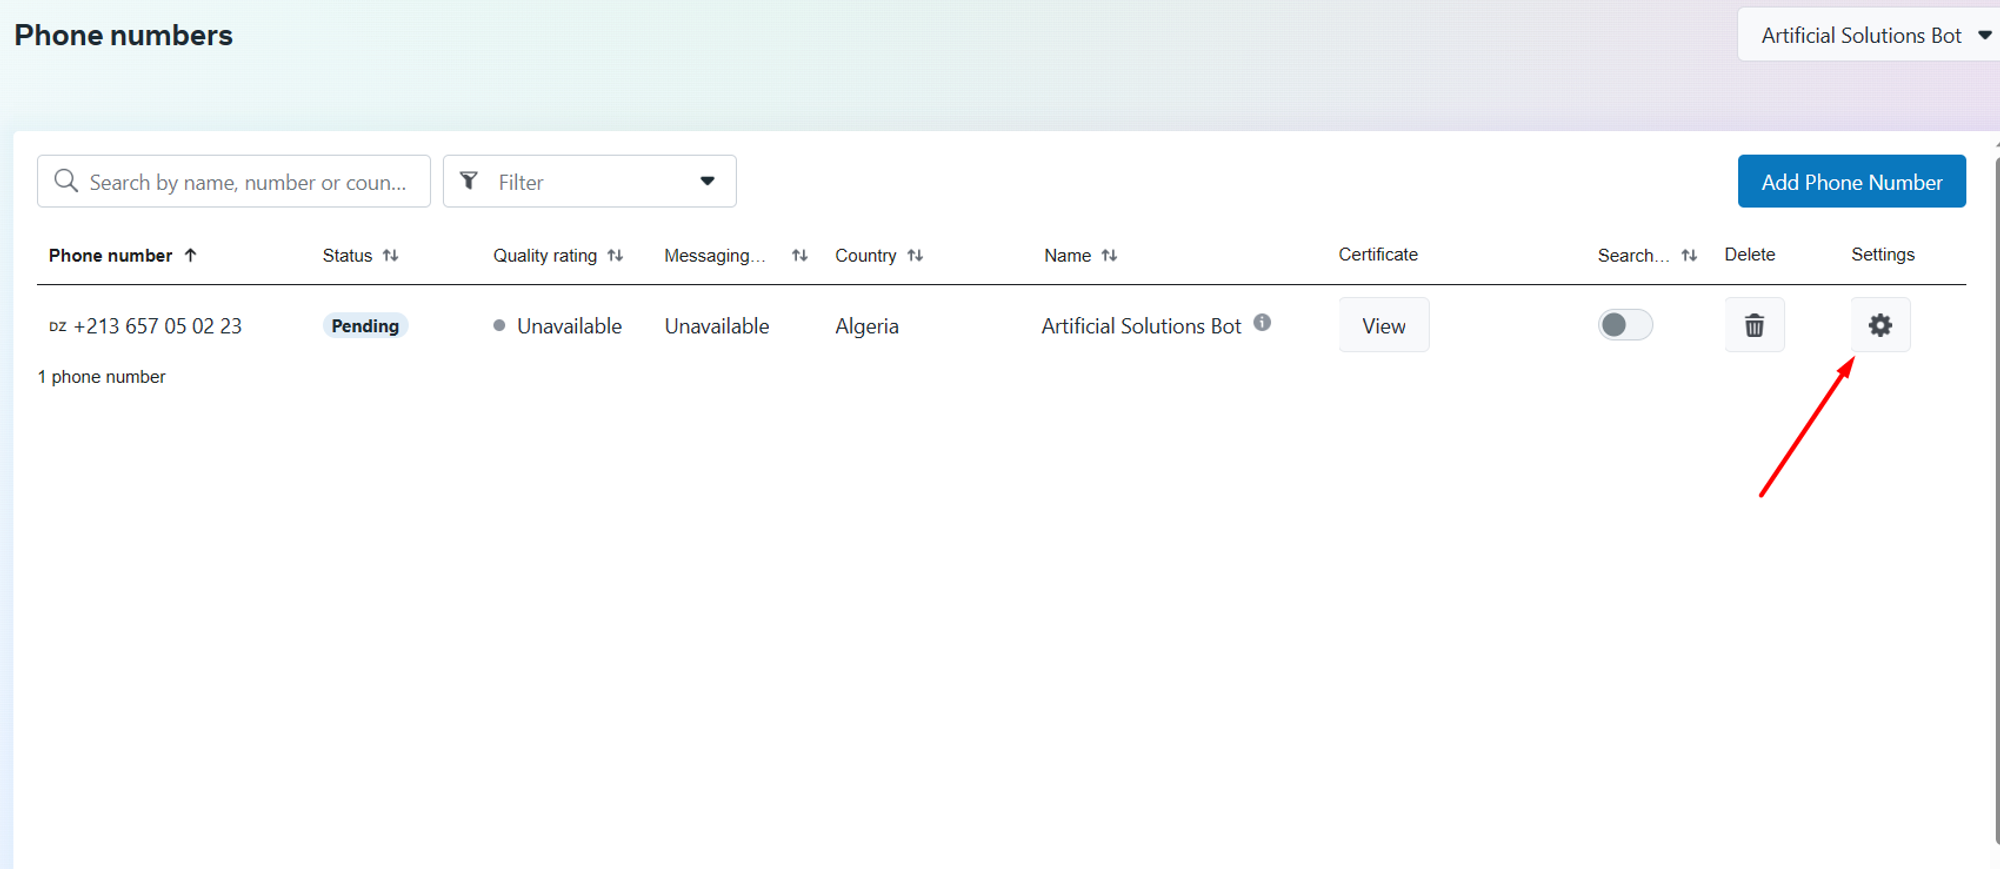The height and width of the screenshot is (869, 2000).
Task: Delete the +213 phone number via trash icon
Action: coord(1754,325)
